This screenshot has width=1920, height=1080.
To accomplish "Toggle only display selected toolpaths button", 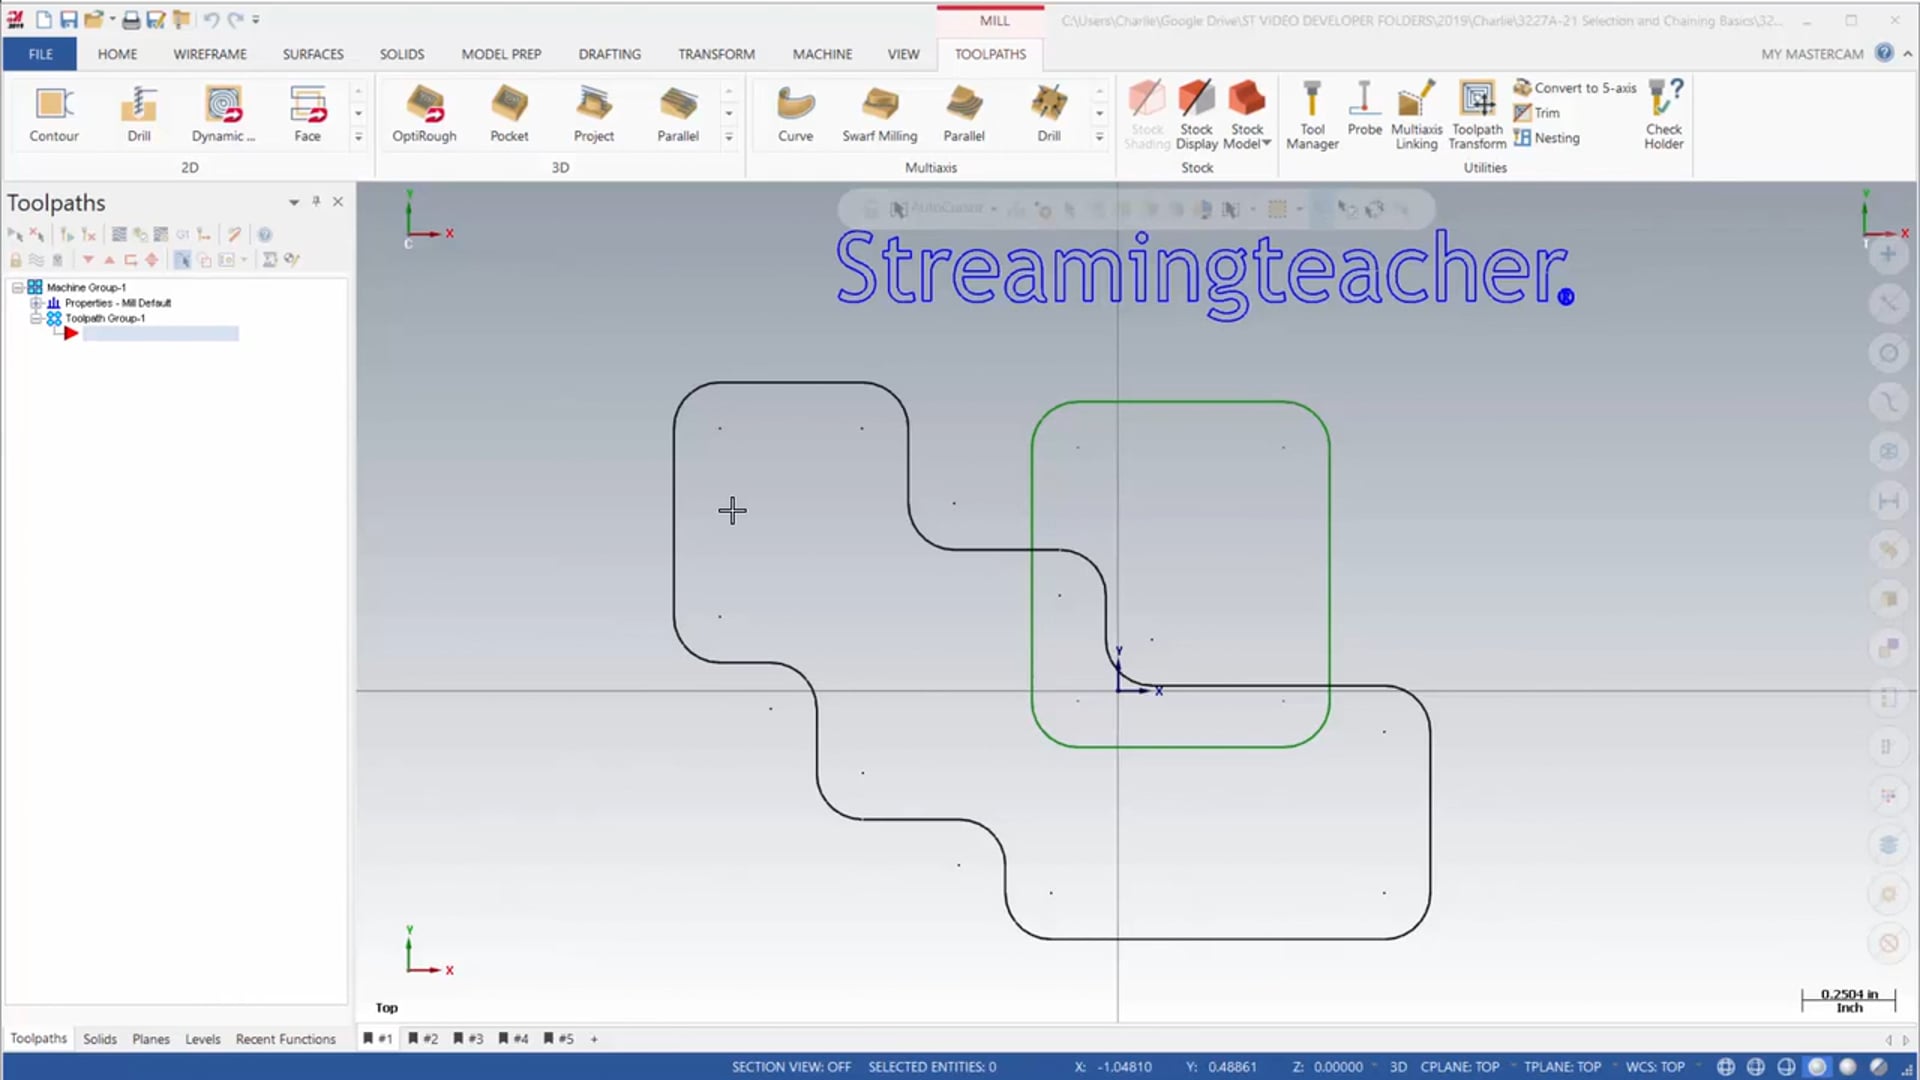I will pos(182,260).
